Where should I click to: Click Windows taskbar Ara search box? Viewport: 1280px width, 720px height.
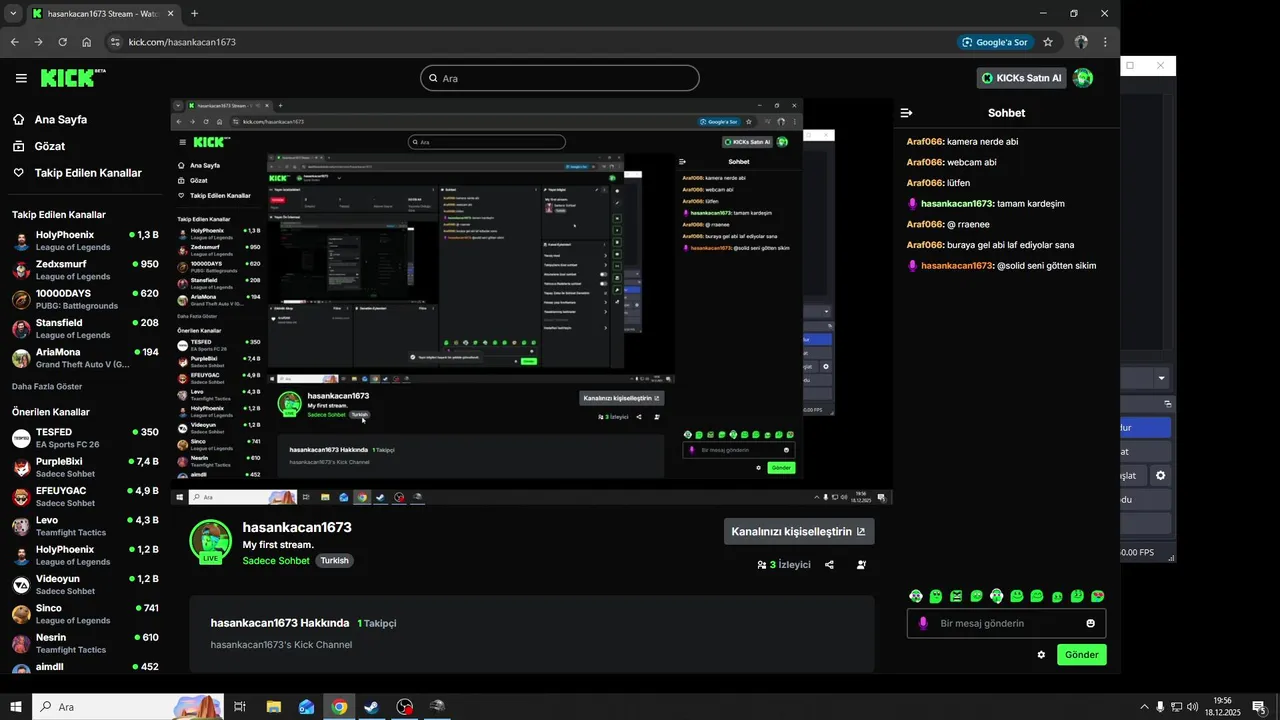(128, 707)
